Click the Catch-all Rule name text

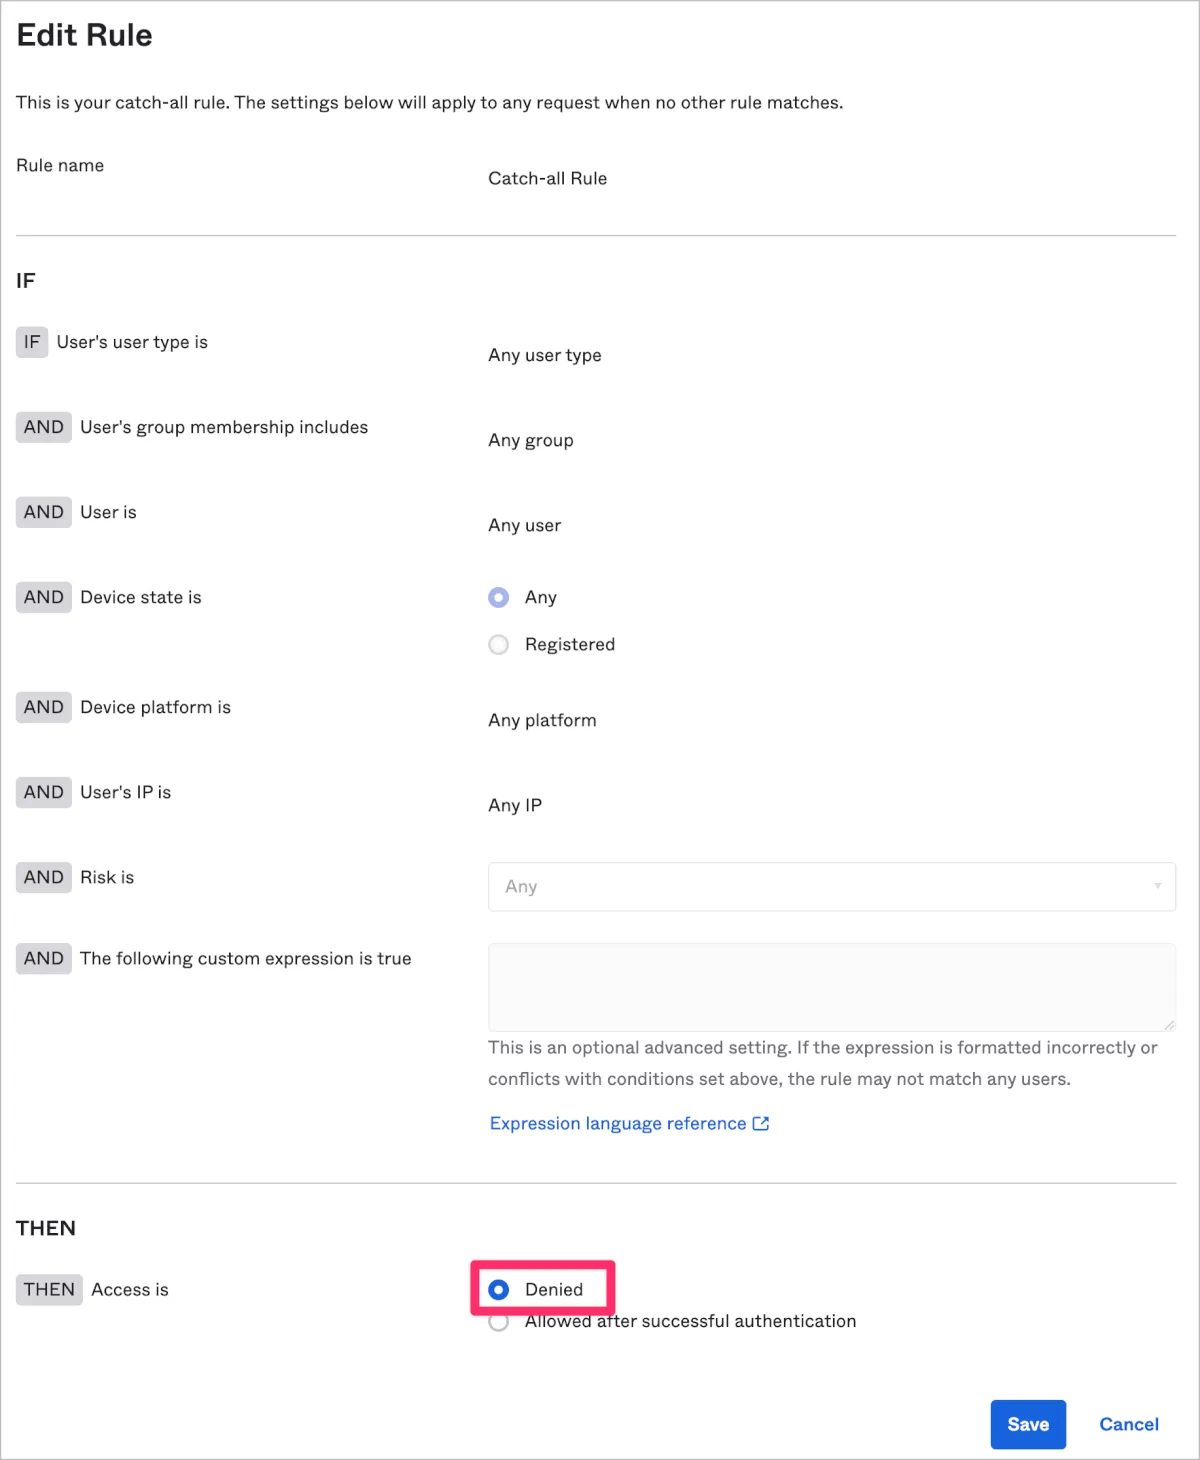coord(547,178)
